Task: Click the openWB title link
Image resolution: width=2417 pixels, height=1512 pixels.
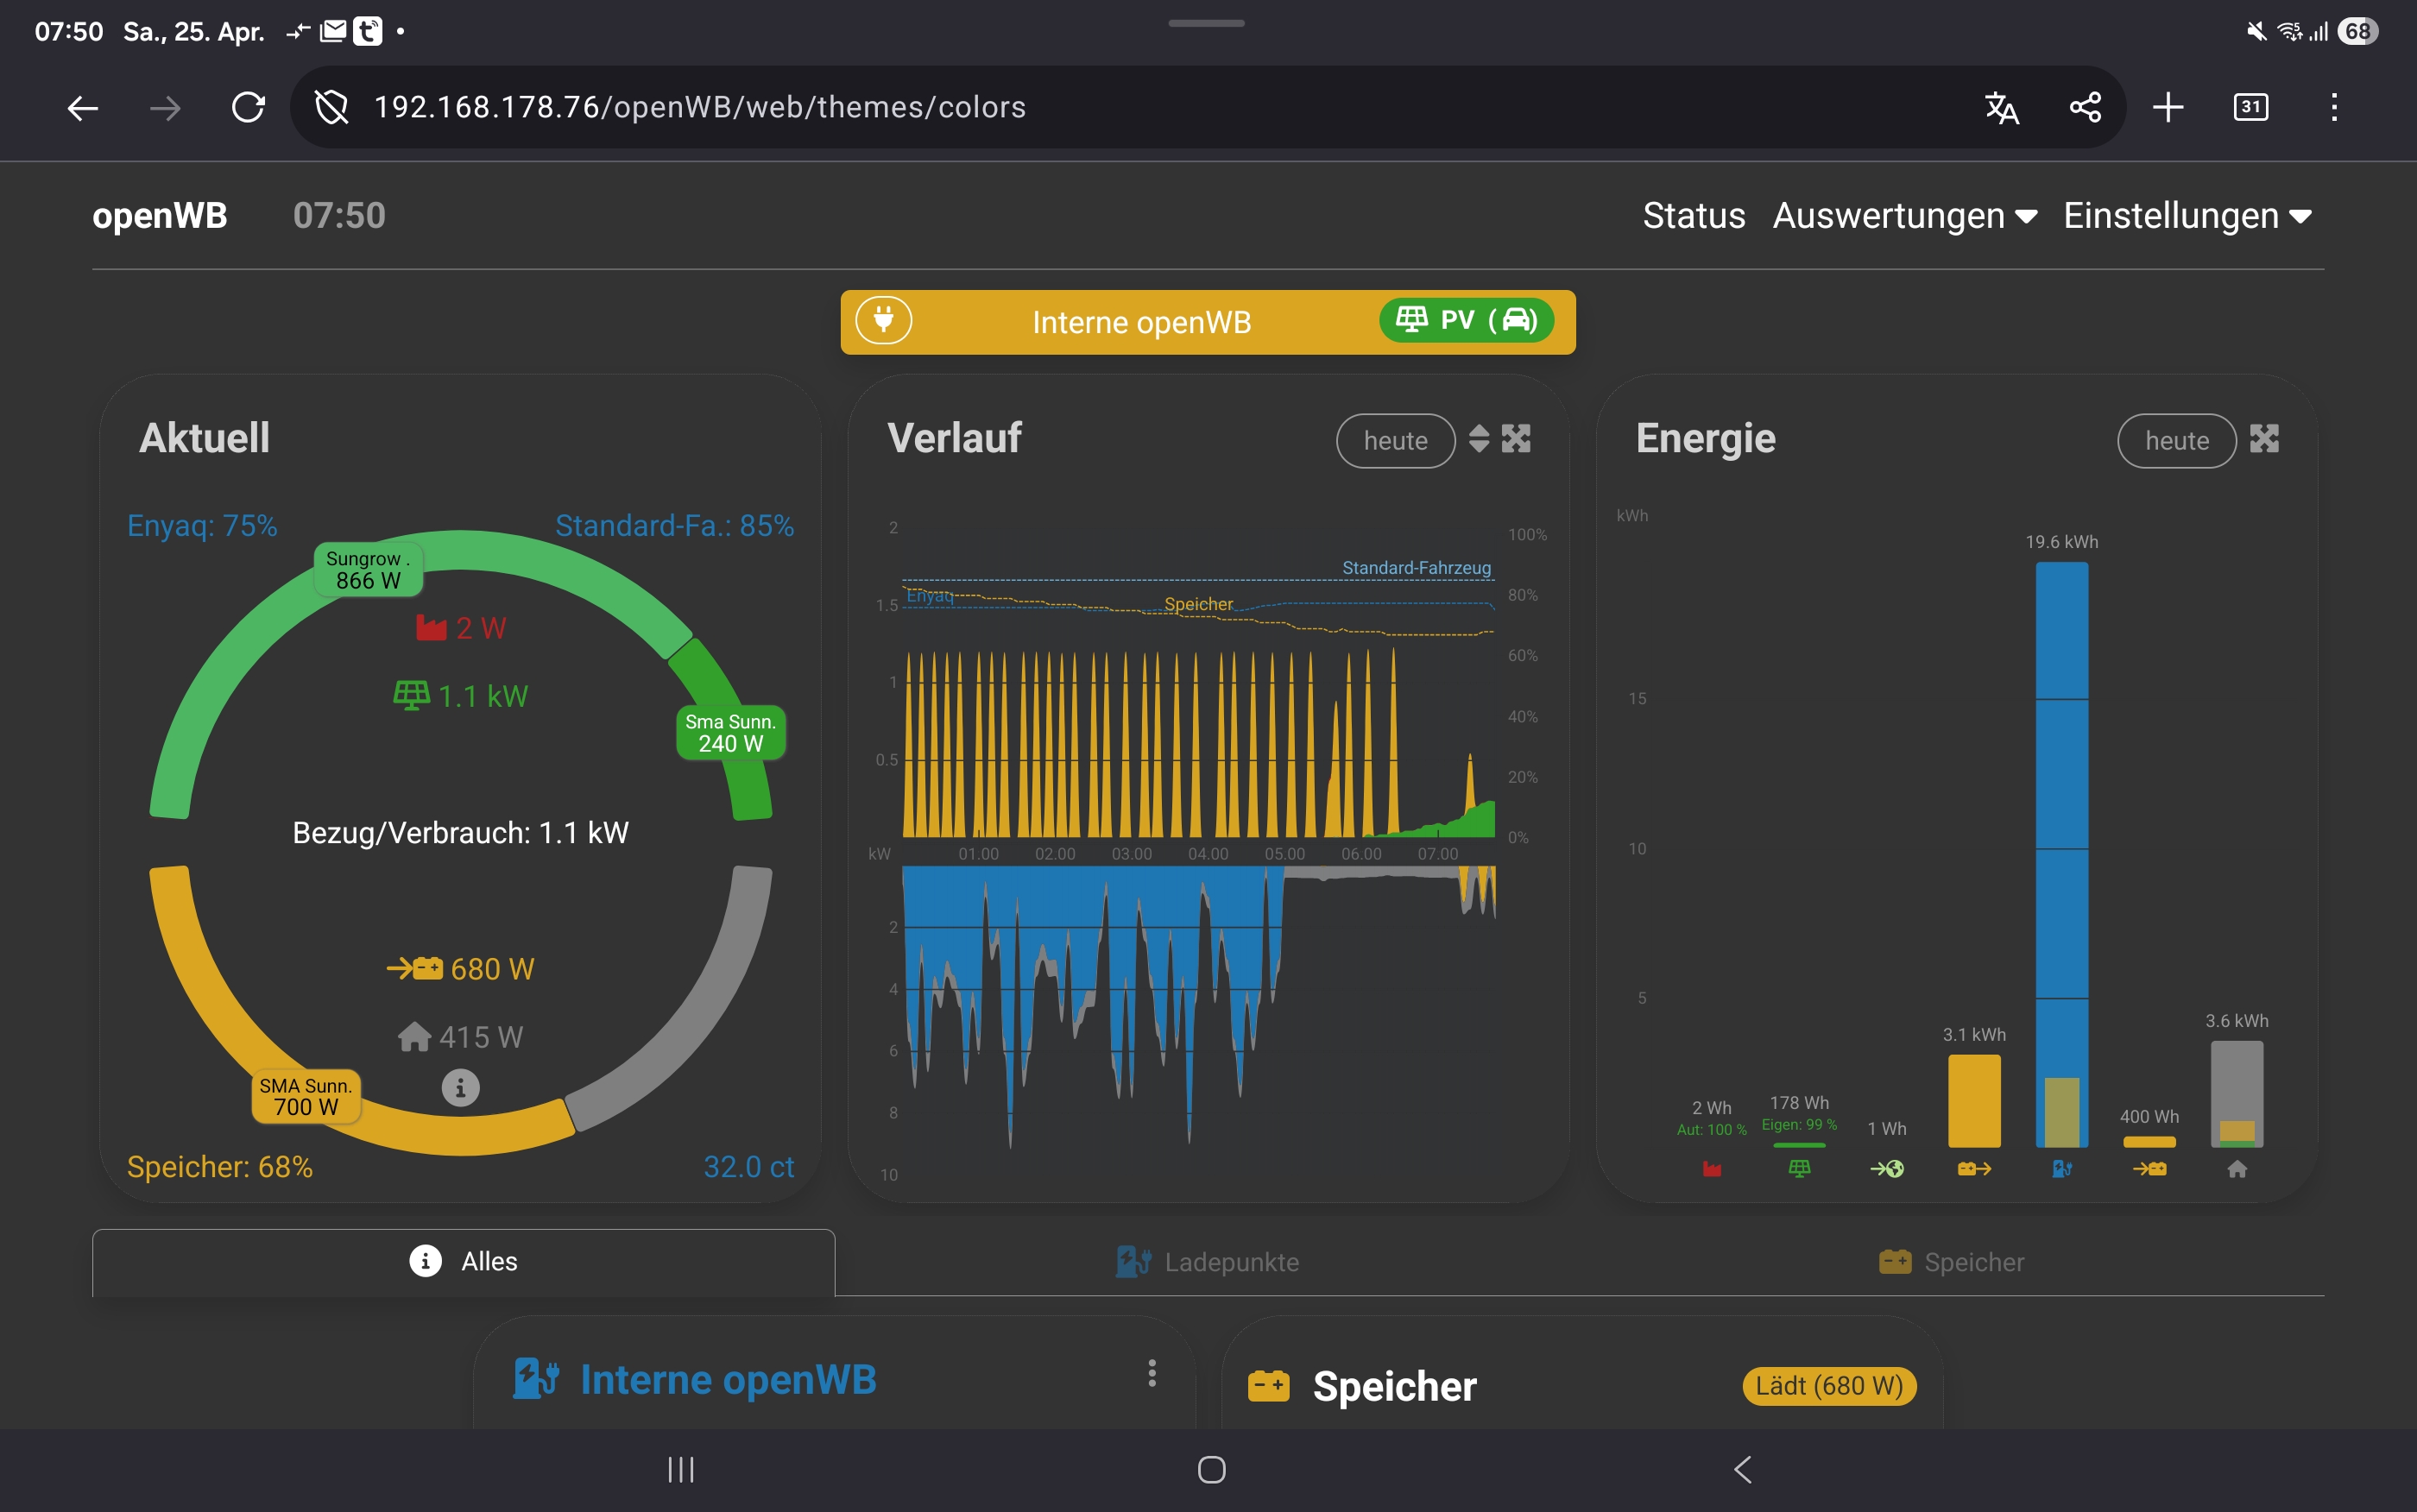Action: tap(160, 216)
